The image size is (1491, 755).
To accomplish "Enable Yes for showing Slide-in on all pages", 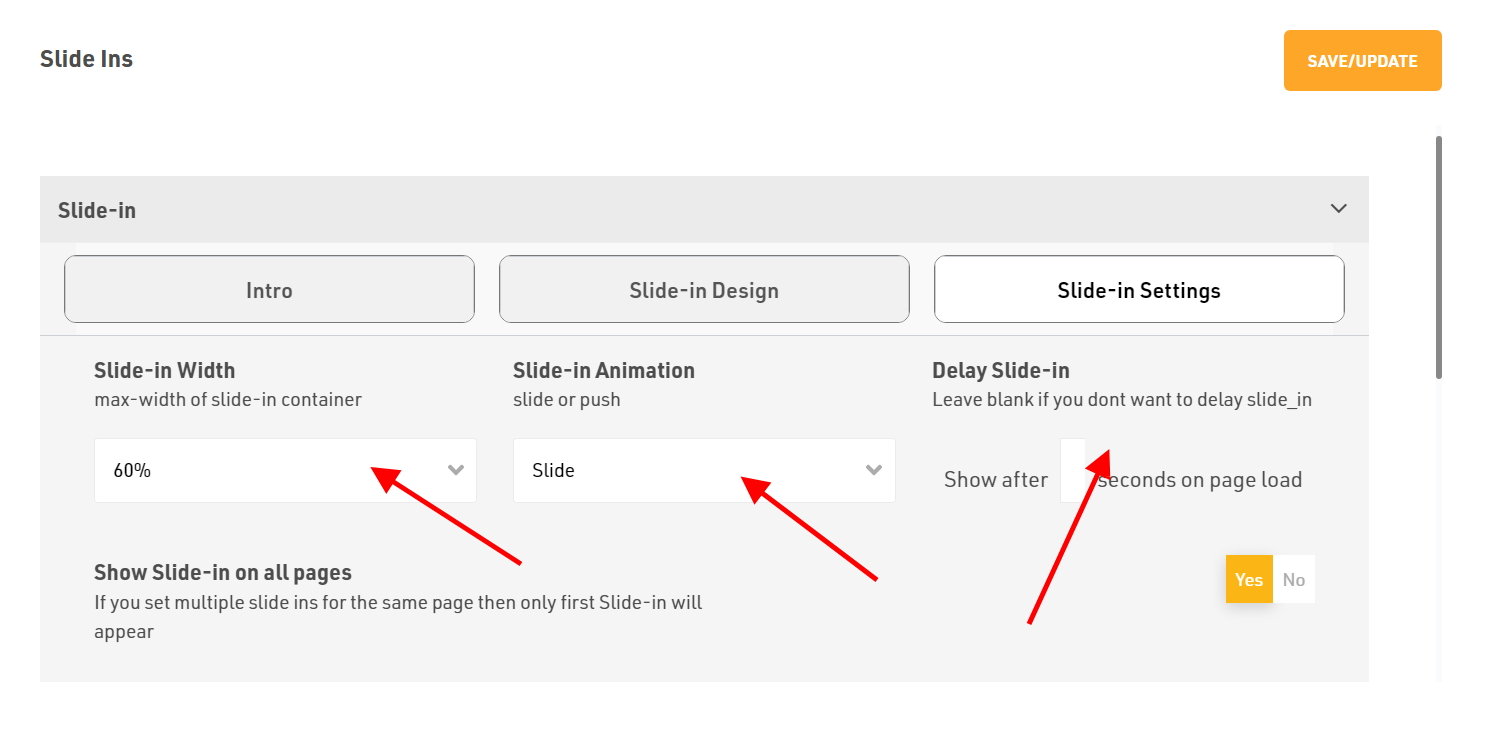I will pos(1249,580).
